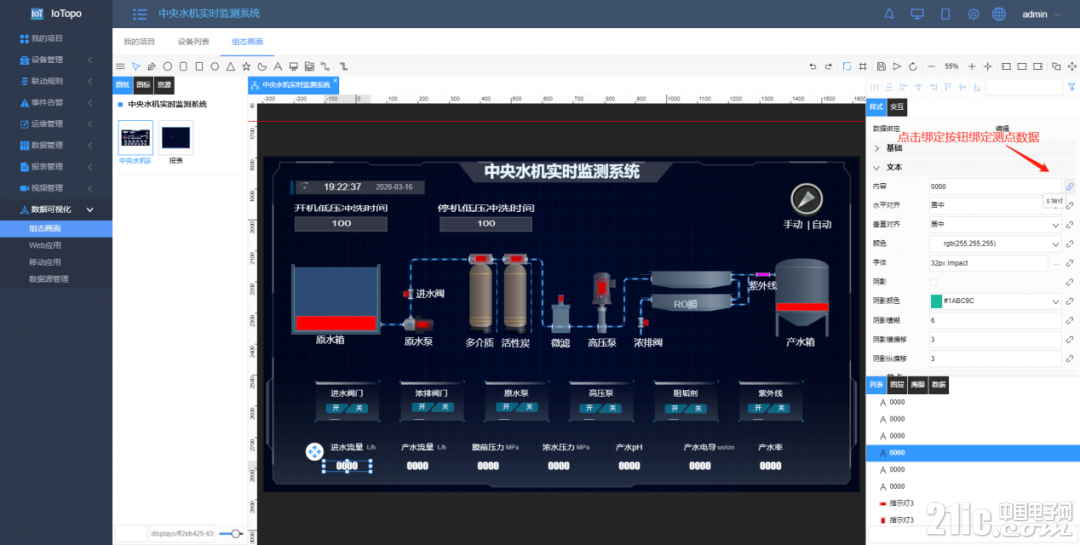
Task: Select the text (A) tool
Action: click(x=278, y=66)
